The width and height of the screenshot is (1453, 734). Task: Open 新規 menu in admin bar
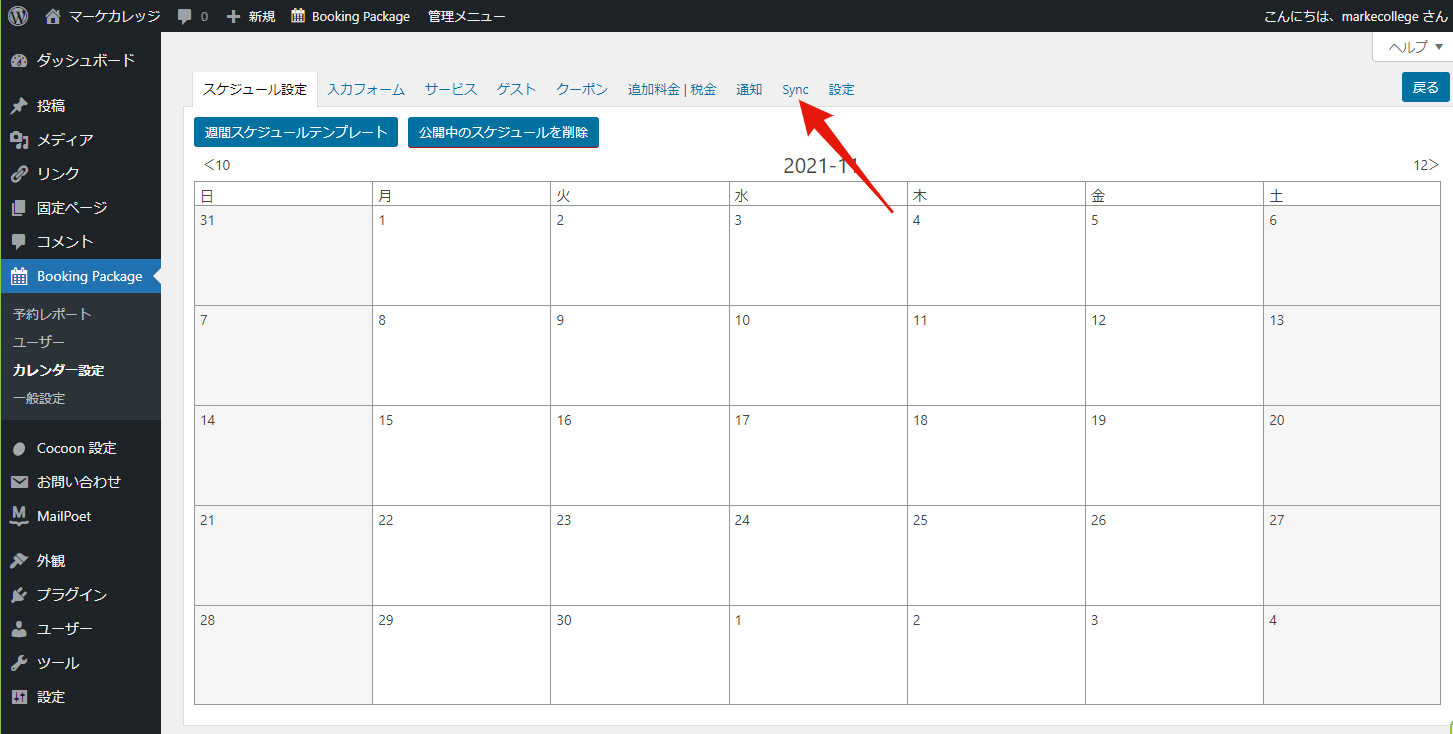tap(250, 16)
